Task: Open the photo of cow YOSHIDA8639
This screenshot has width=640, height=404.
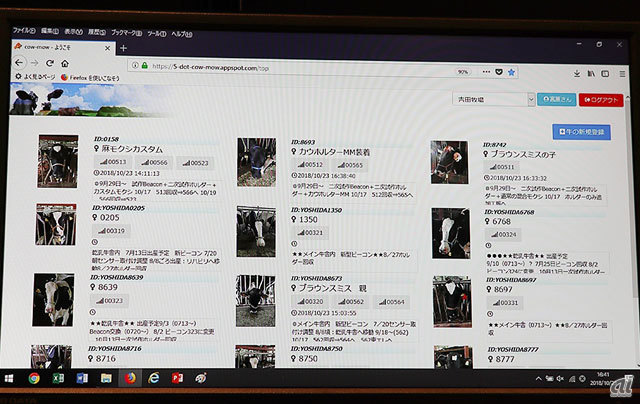Action: pos(53,300)
